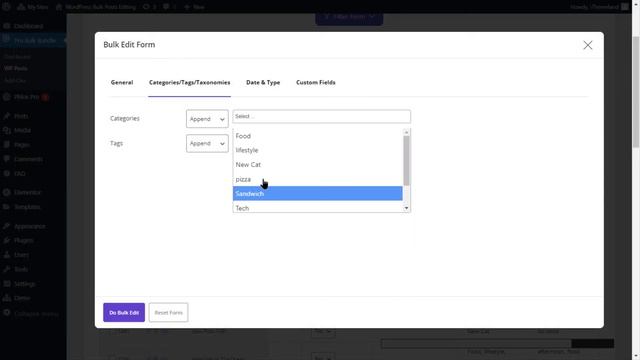Open the New content menu

tap(194, 7)
